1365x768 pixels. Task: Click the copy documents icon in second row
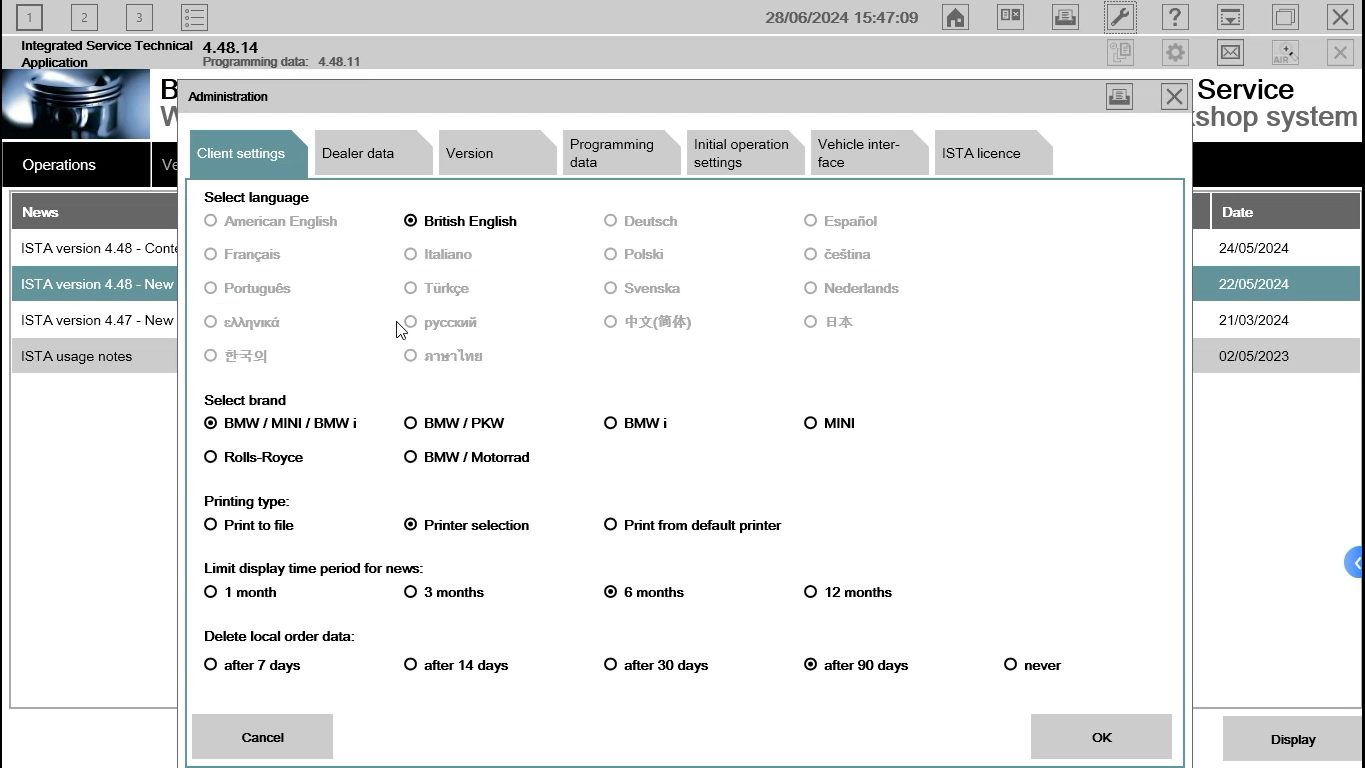pyautogui.click(x=1120, y=53)
